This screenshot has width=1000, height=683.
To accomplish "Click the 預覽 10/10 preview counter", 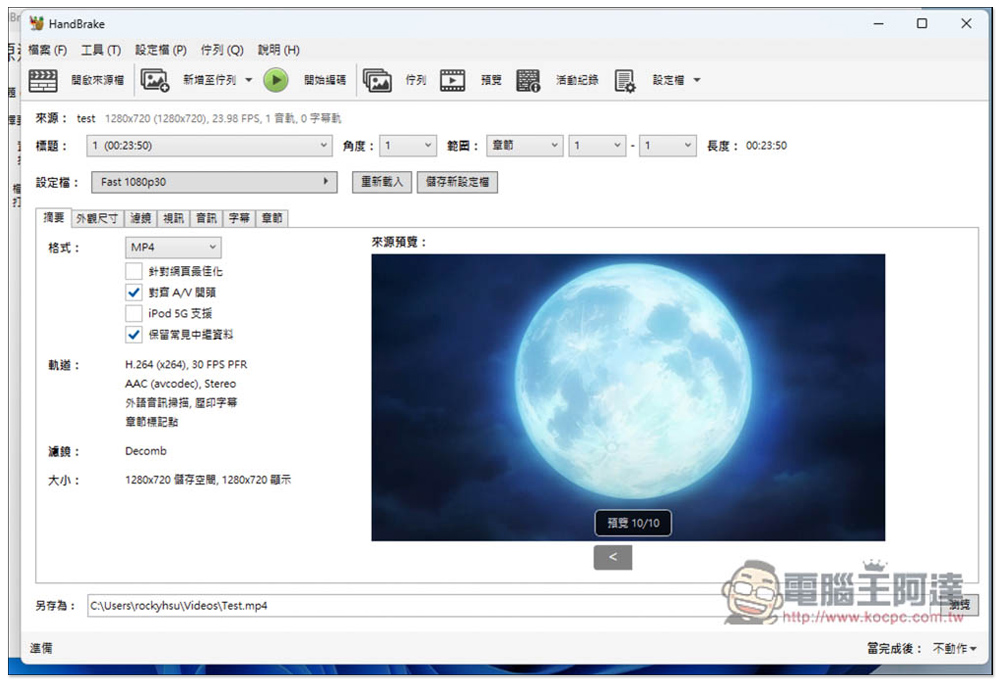I will click(633, 523).
